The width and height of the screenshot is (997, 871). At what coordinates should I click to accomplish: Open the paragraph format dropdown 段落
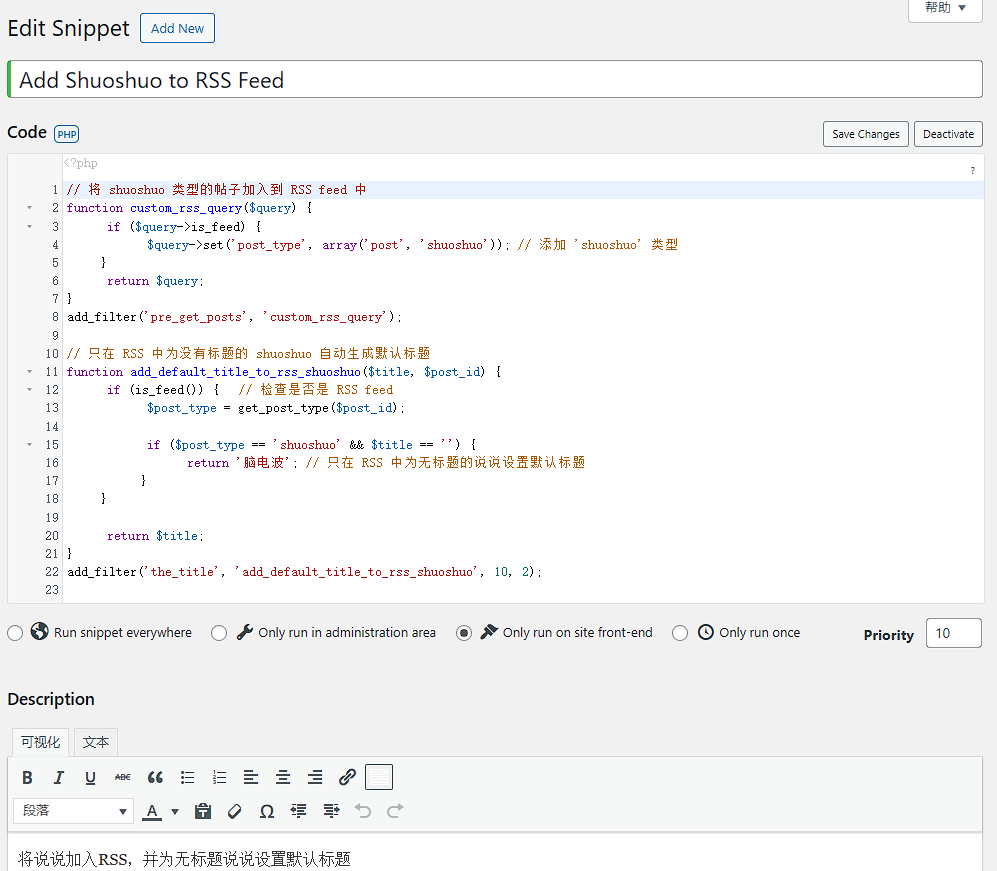(x=74, y=811)
